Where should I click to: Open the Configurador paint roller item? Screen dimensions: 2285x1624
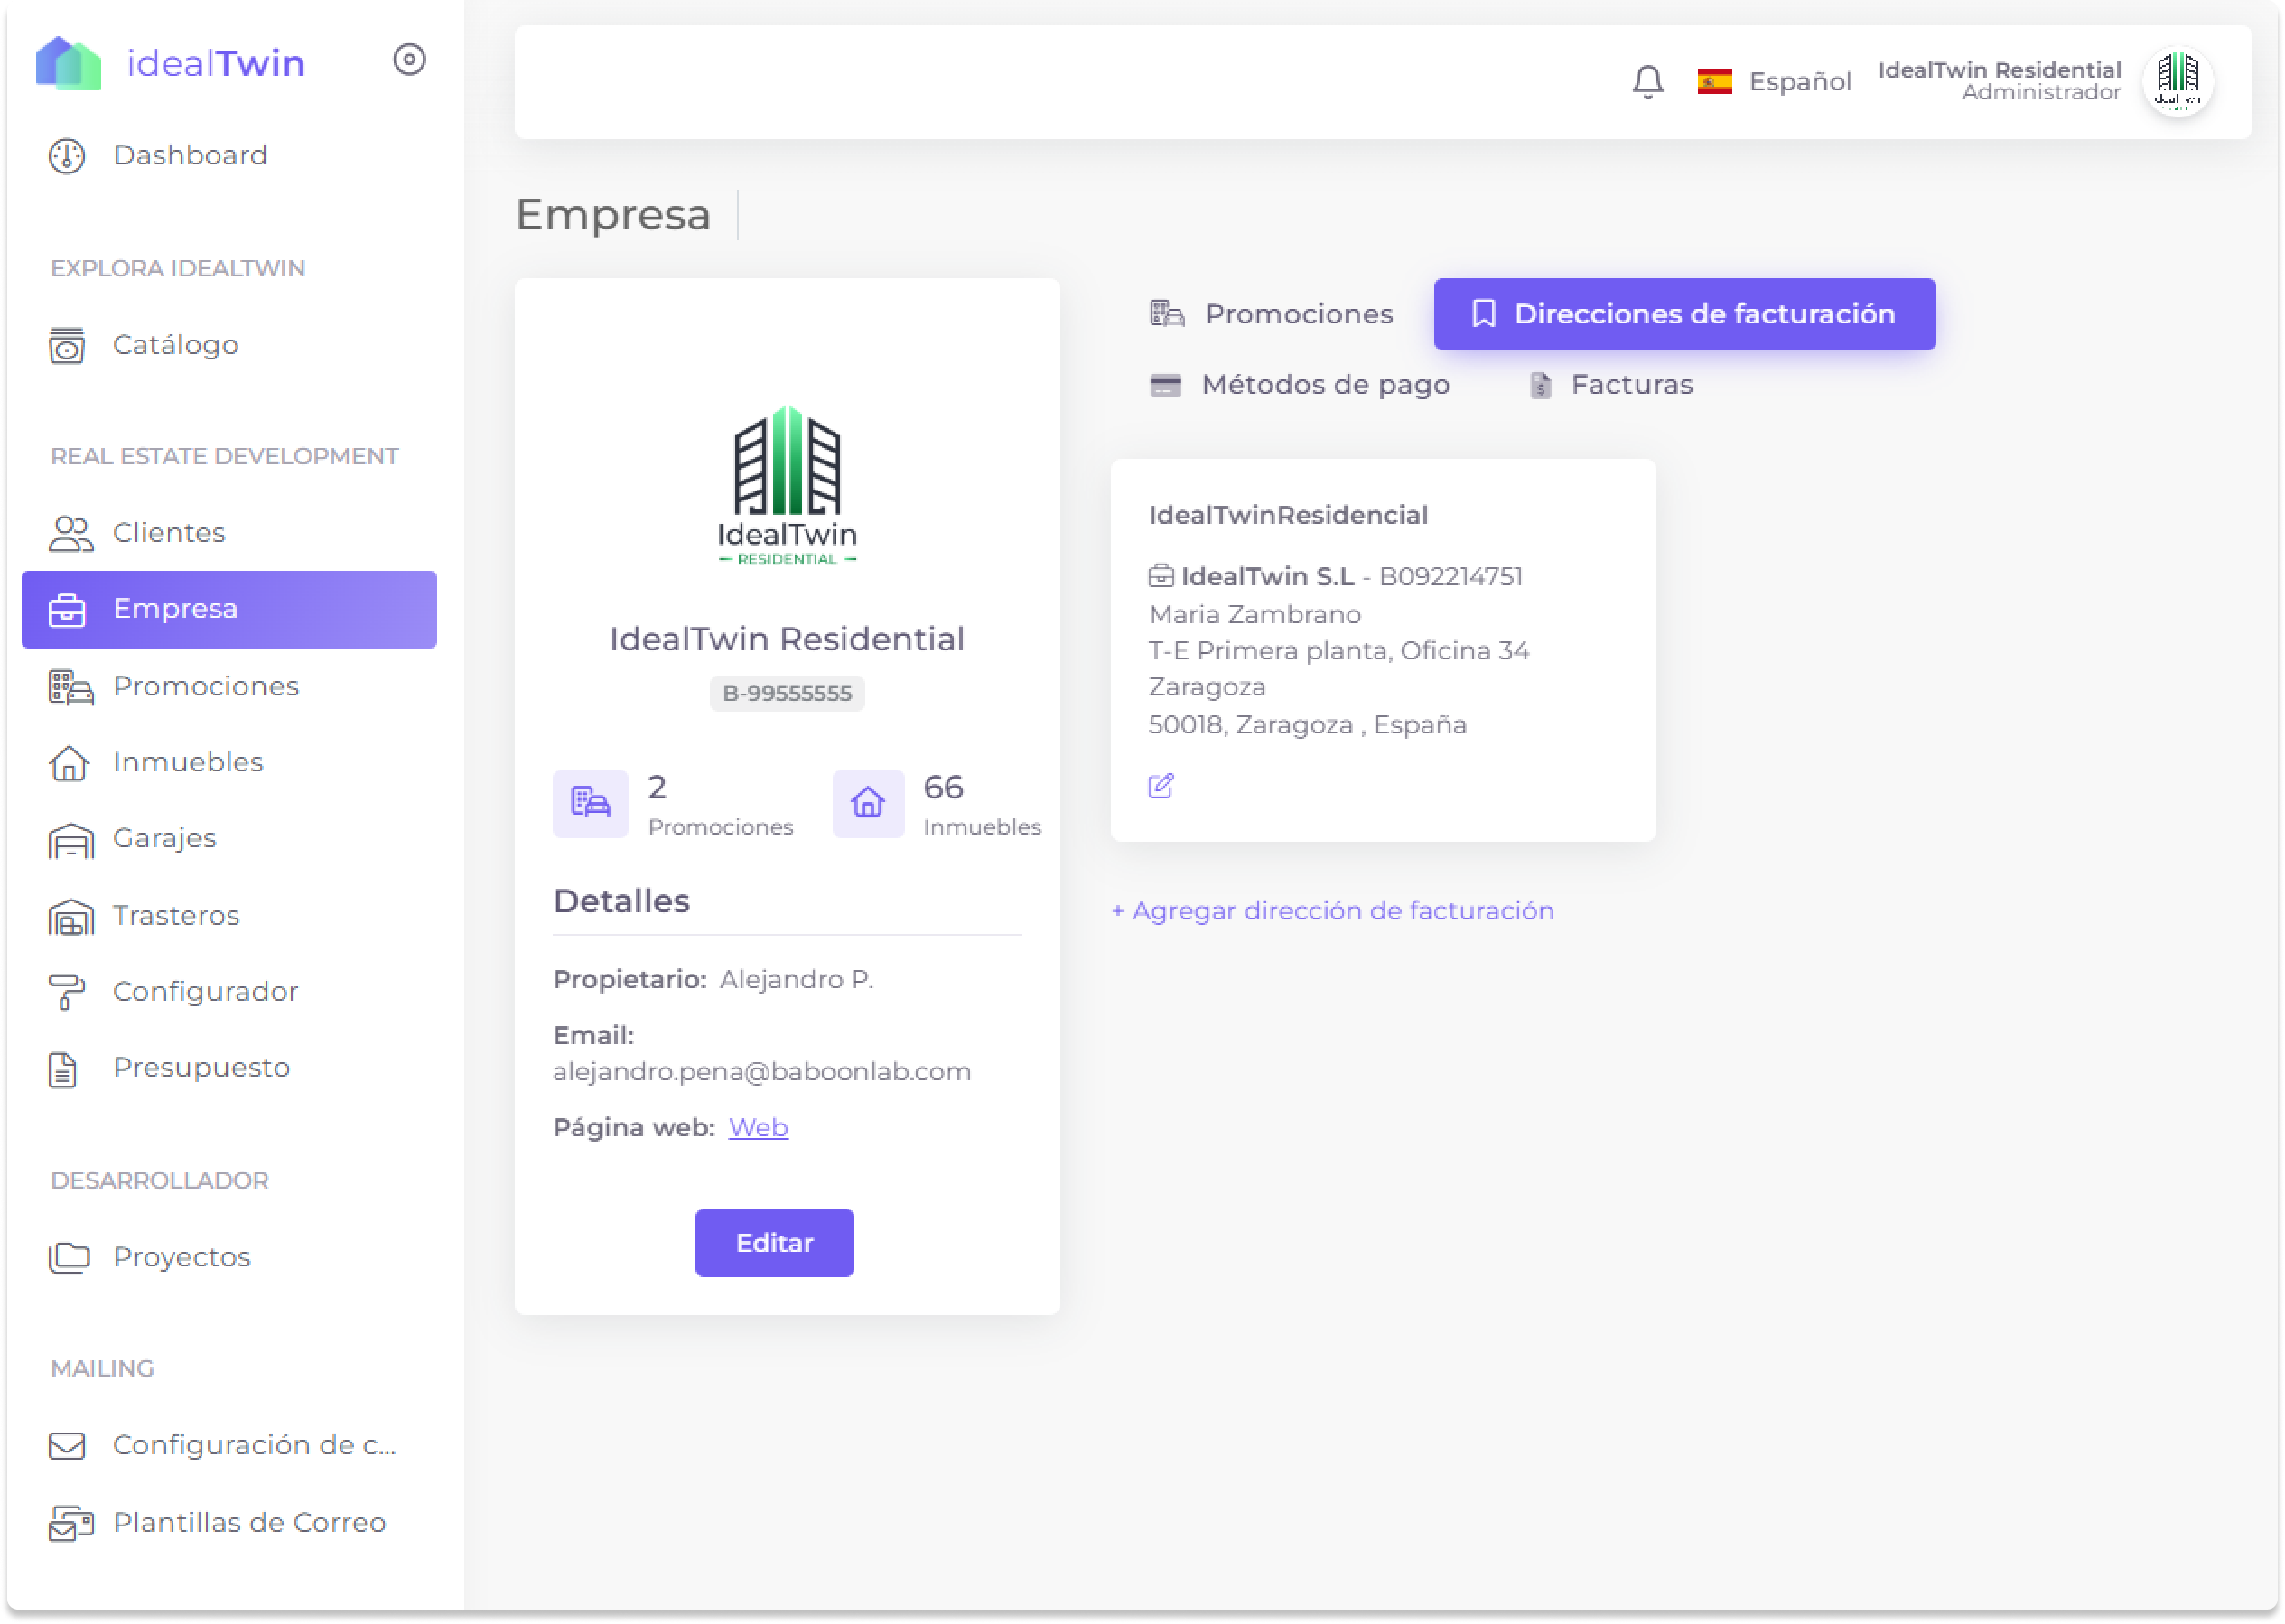coord(205,991)
